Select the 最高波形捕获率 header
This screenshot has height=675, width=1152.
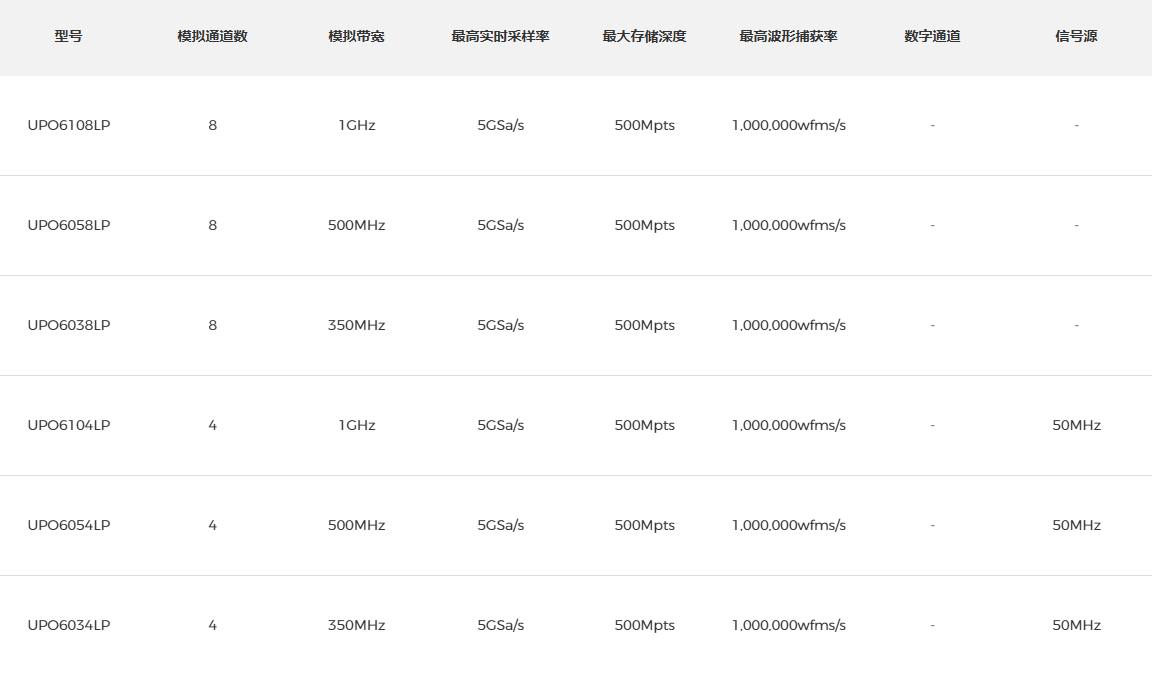(788, 36)
